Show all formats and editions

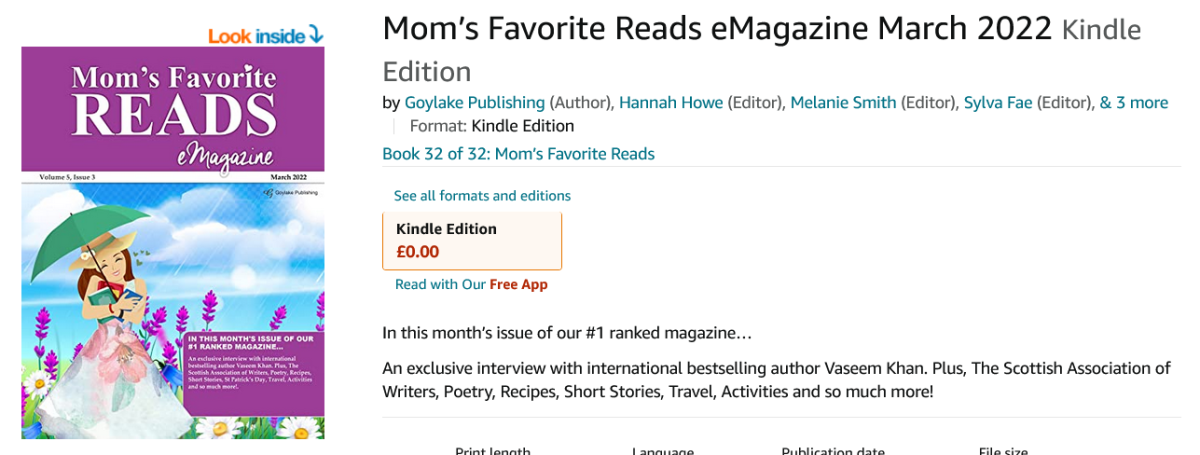click(x=482, y=196)
